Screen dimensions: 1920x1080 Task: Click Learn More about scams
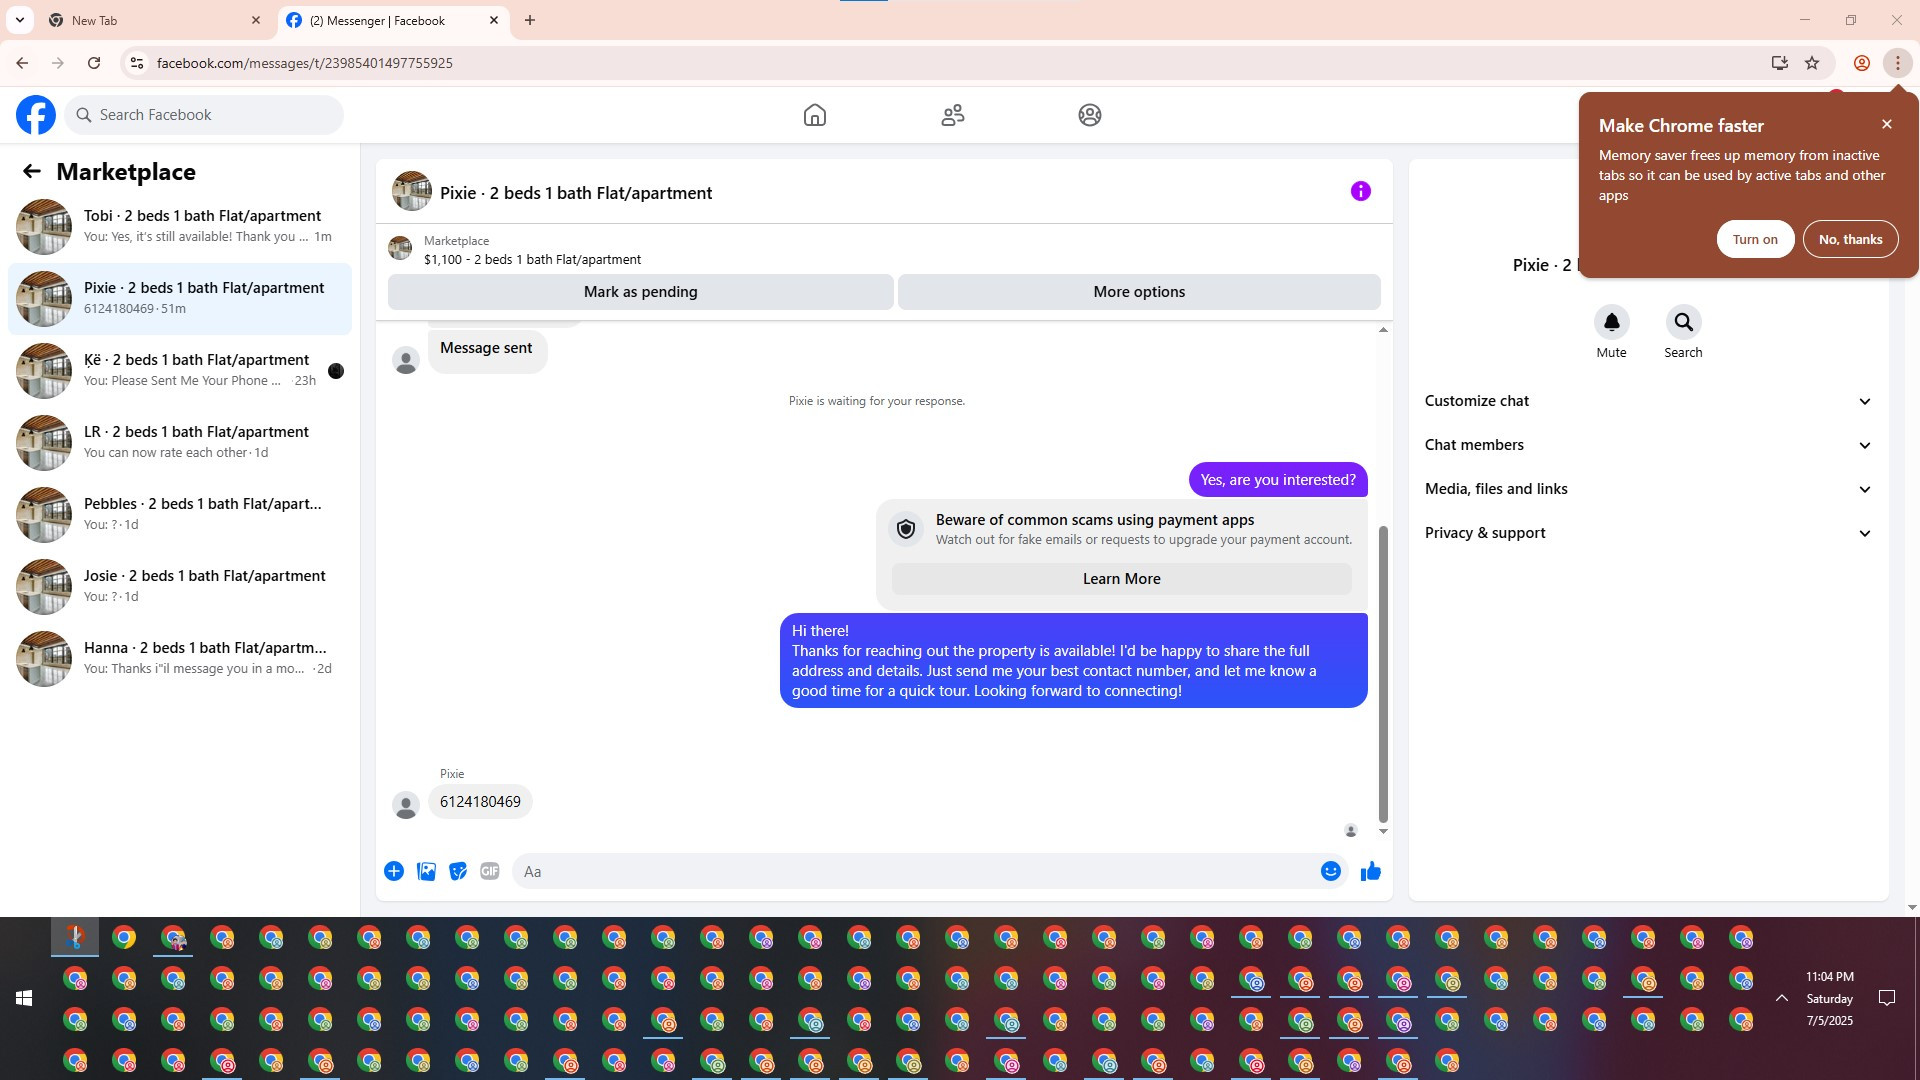pos(1121,579)
